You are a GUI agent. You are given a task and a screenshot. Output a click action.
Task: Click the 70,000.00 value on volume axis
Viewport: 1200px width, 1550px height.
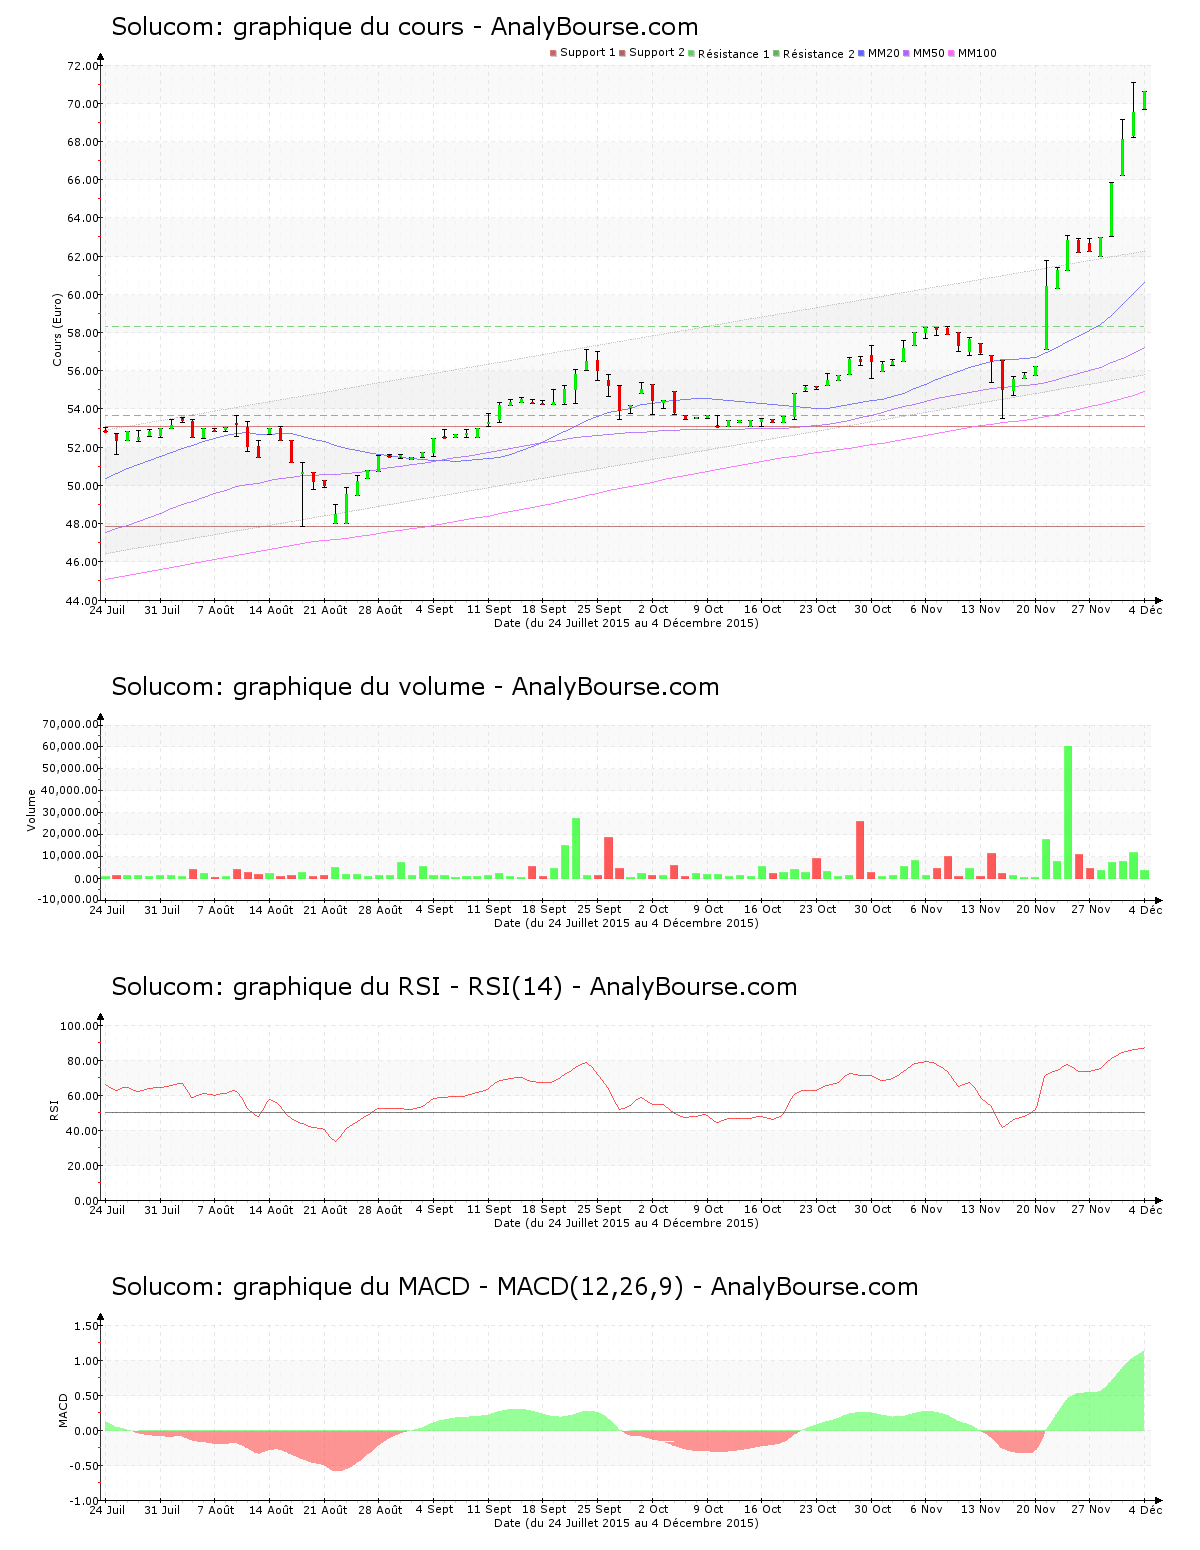(x=70, y=724)
